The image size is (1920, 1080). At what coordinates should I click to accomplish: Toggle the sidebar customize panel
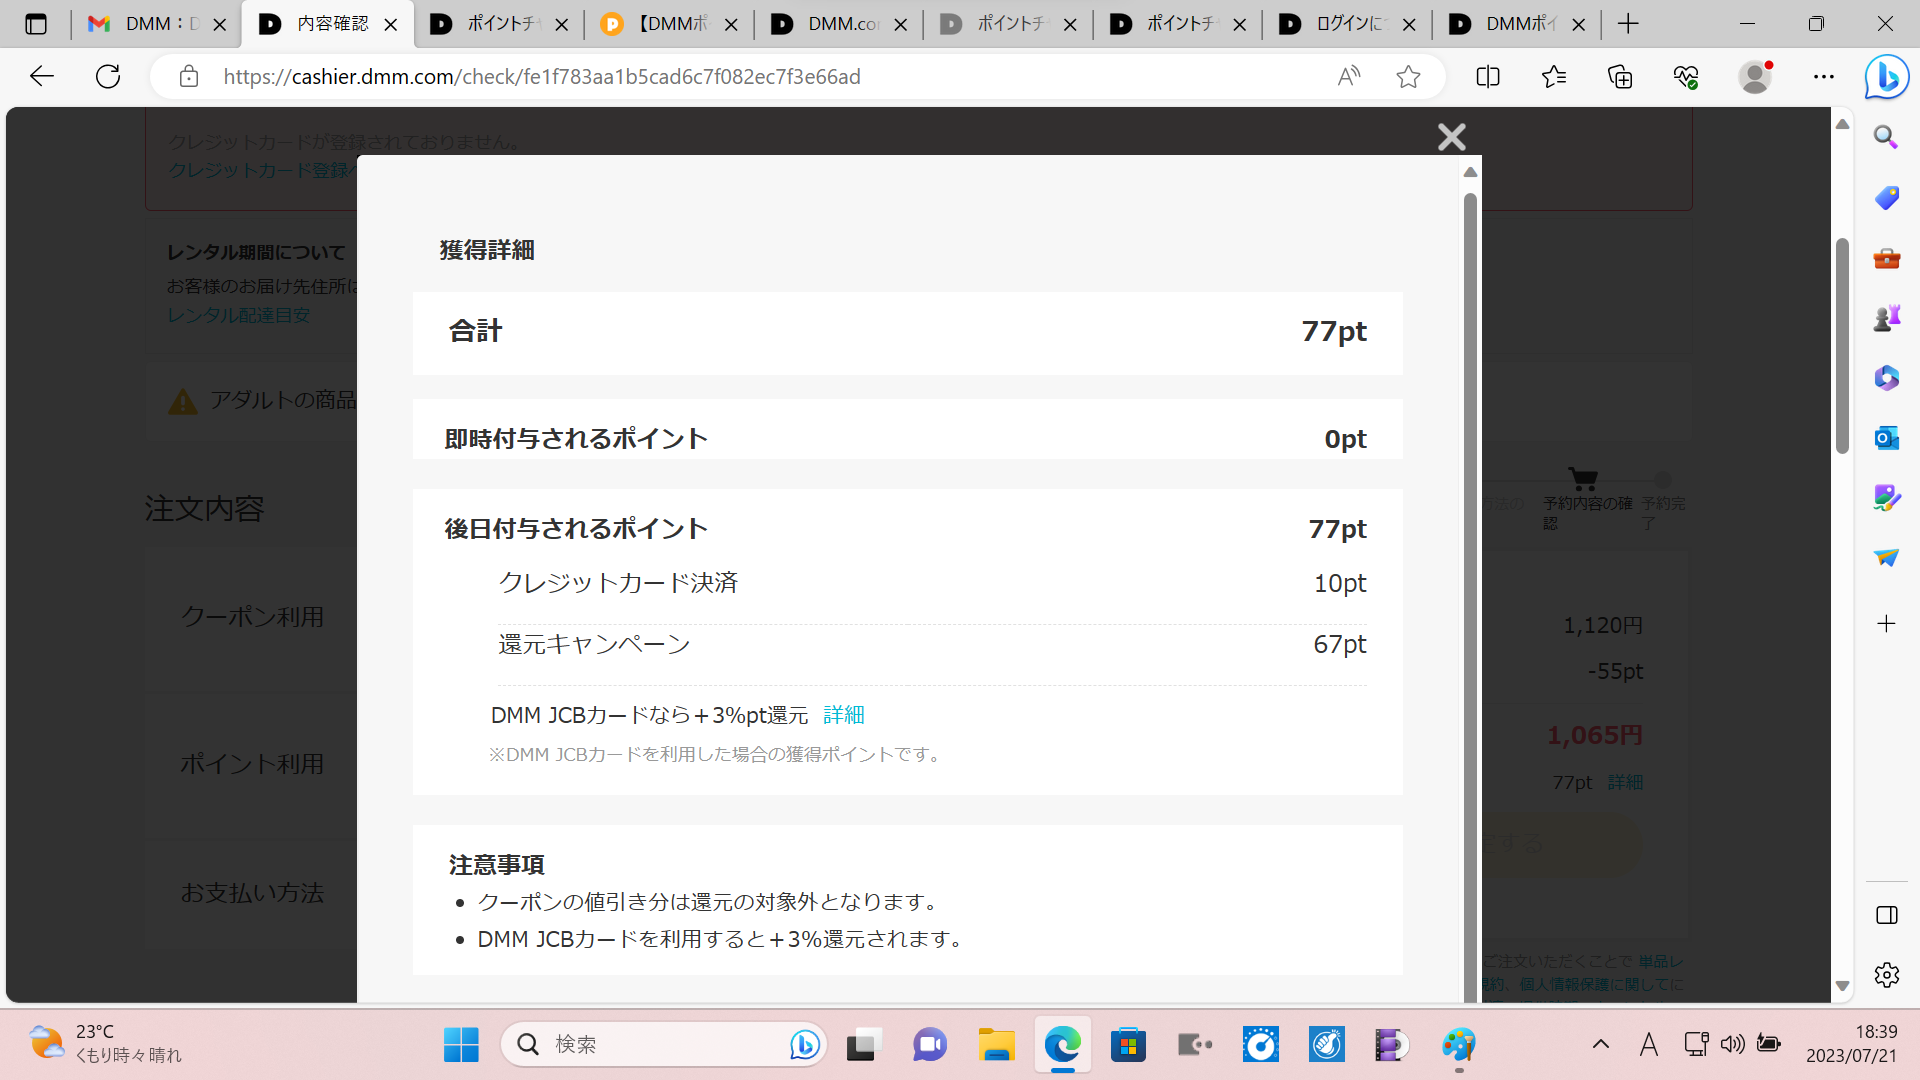point(1886,975)
